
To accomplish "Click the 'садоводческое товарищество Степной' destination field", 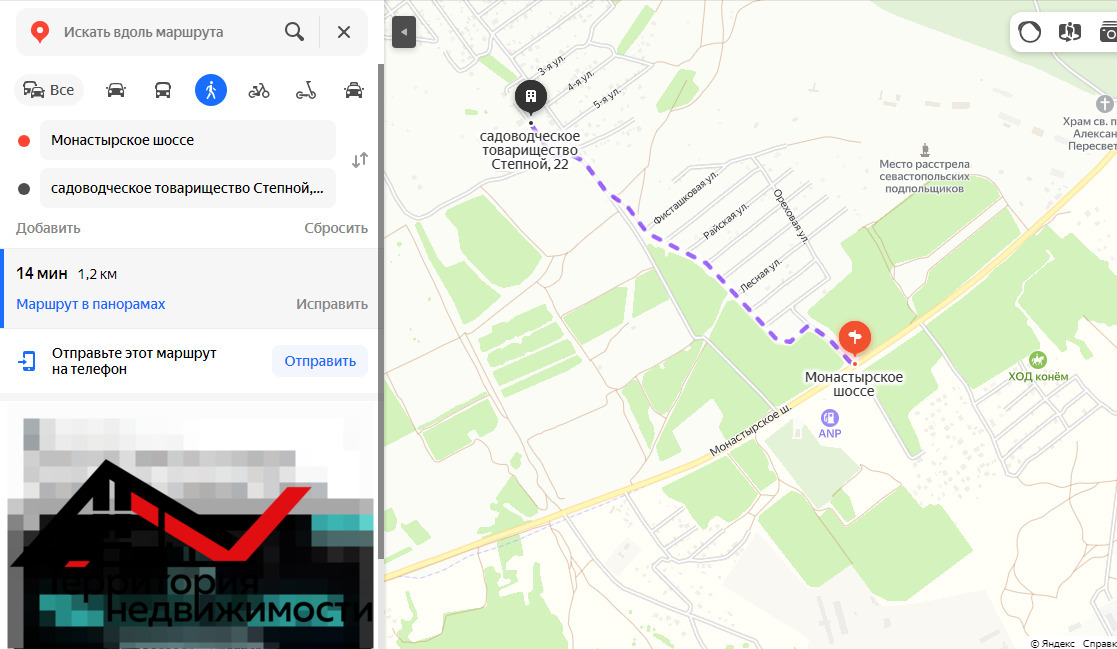I will coord(187,188).
